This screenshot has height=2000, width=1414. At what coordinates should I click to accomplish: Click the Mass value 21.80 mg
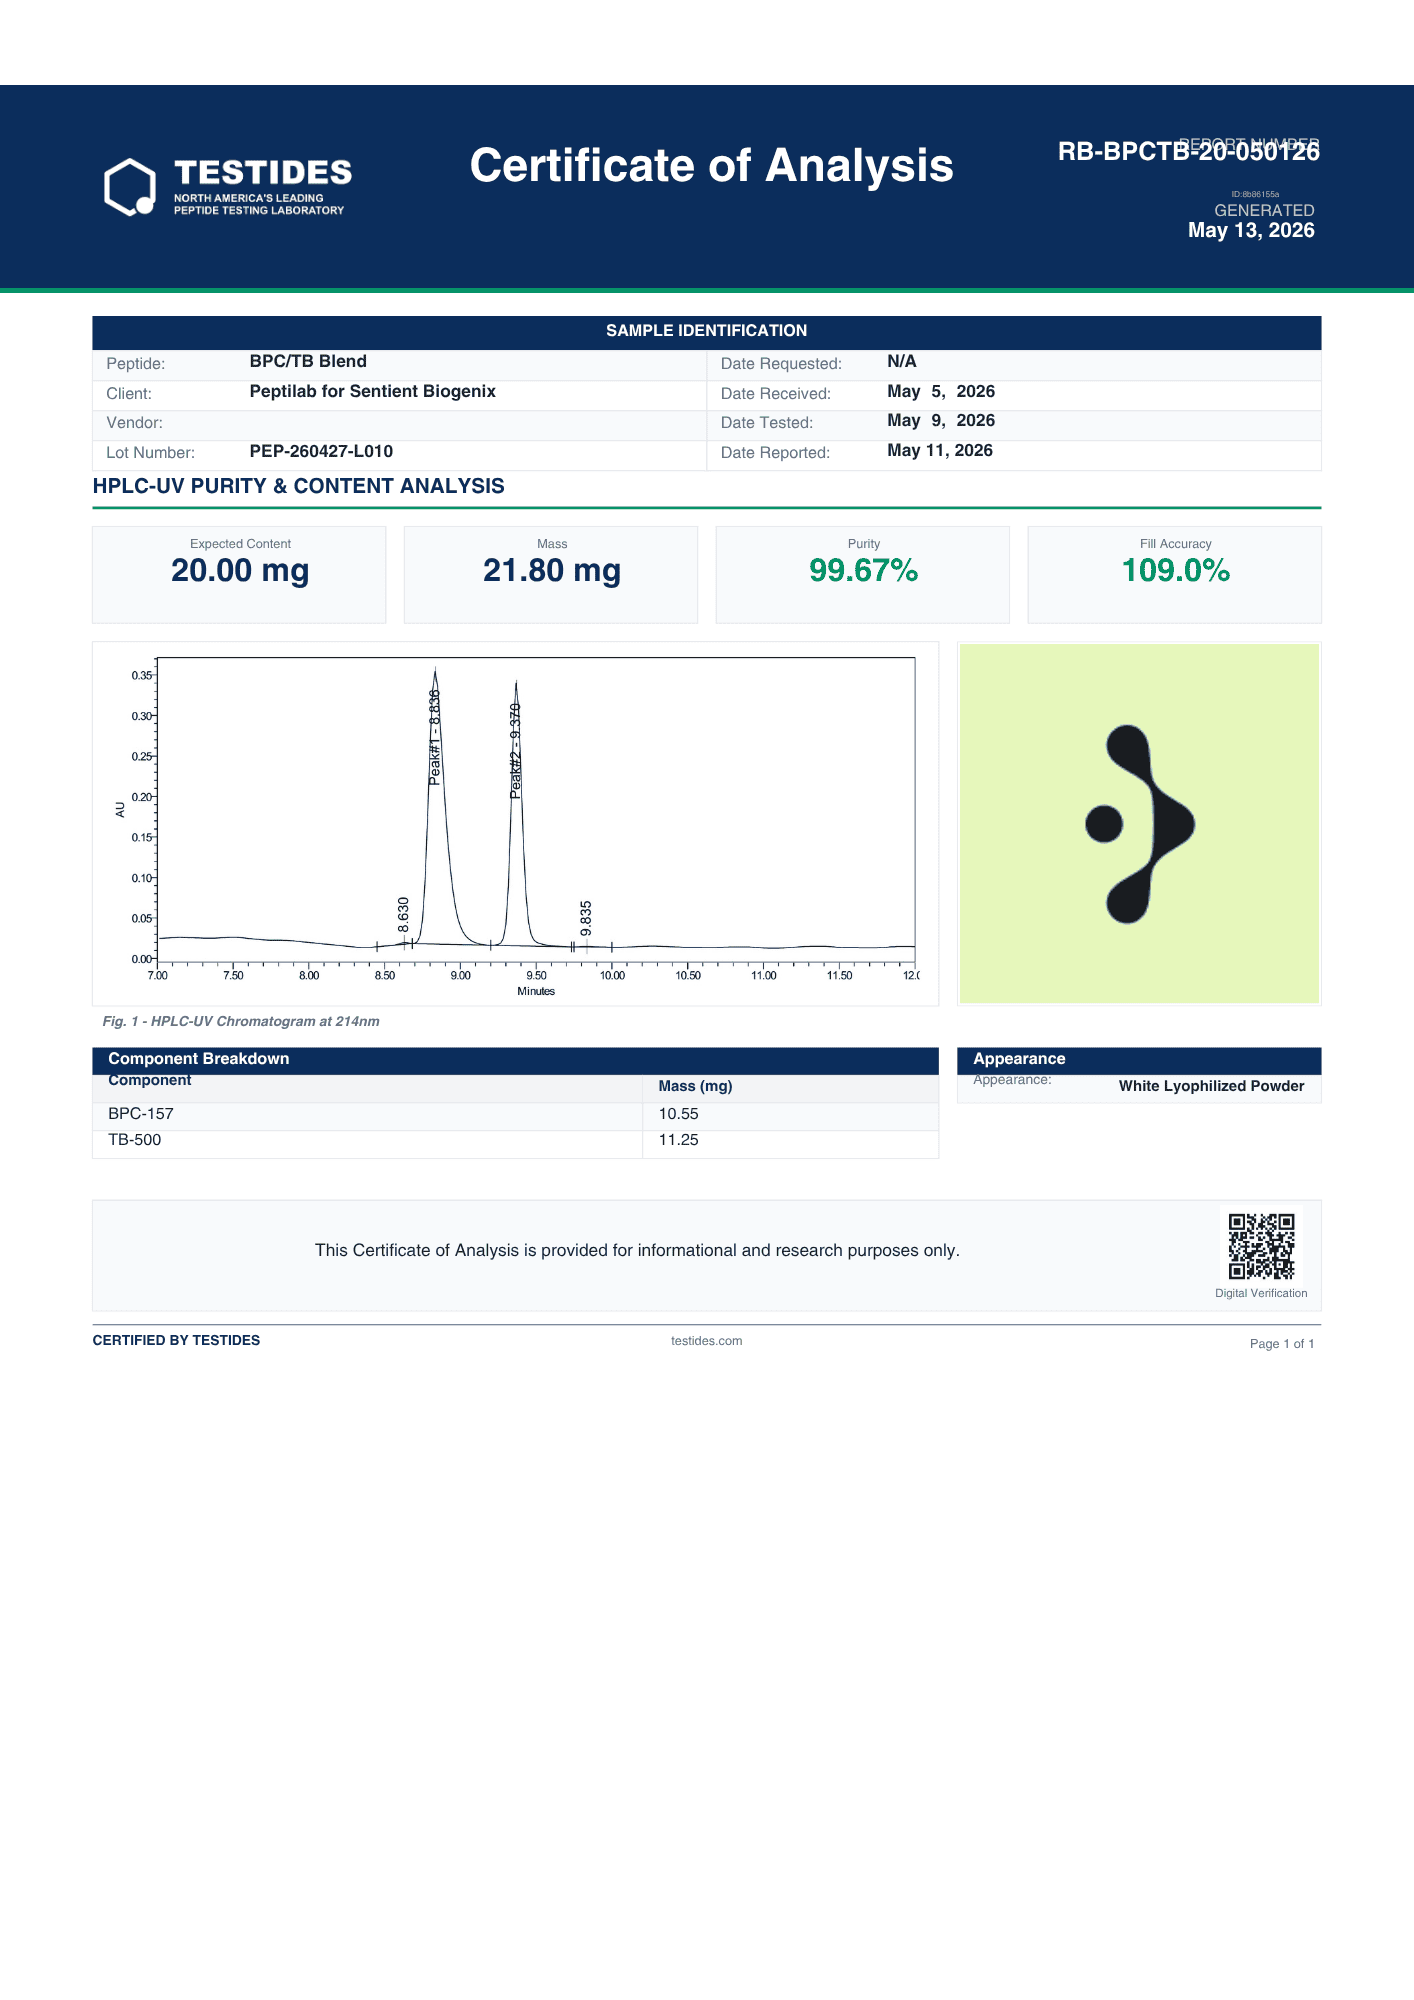click(x=552, y=571)
